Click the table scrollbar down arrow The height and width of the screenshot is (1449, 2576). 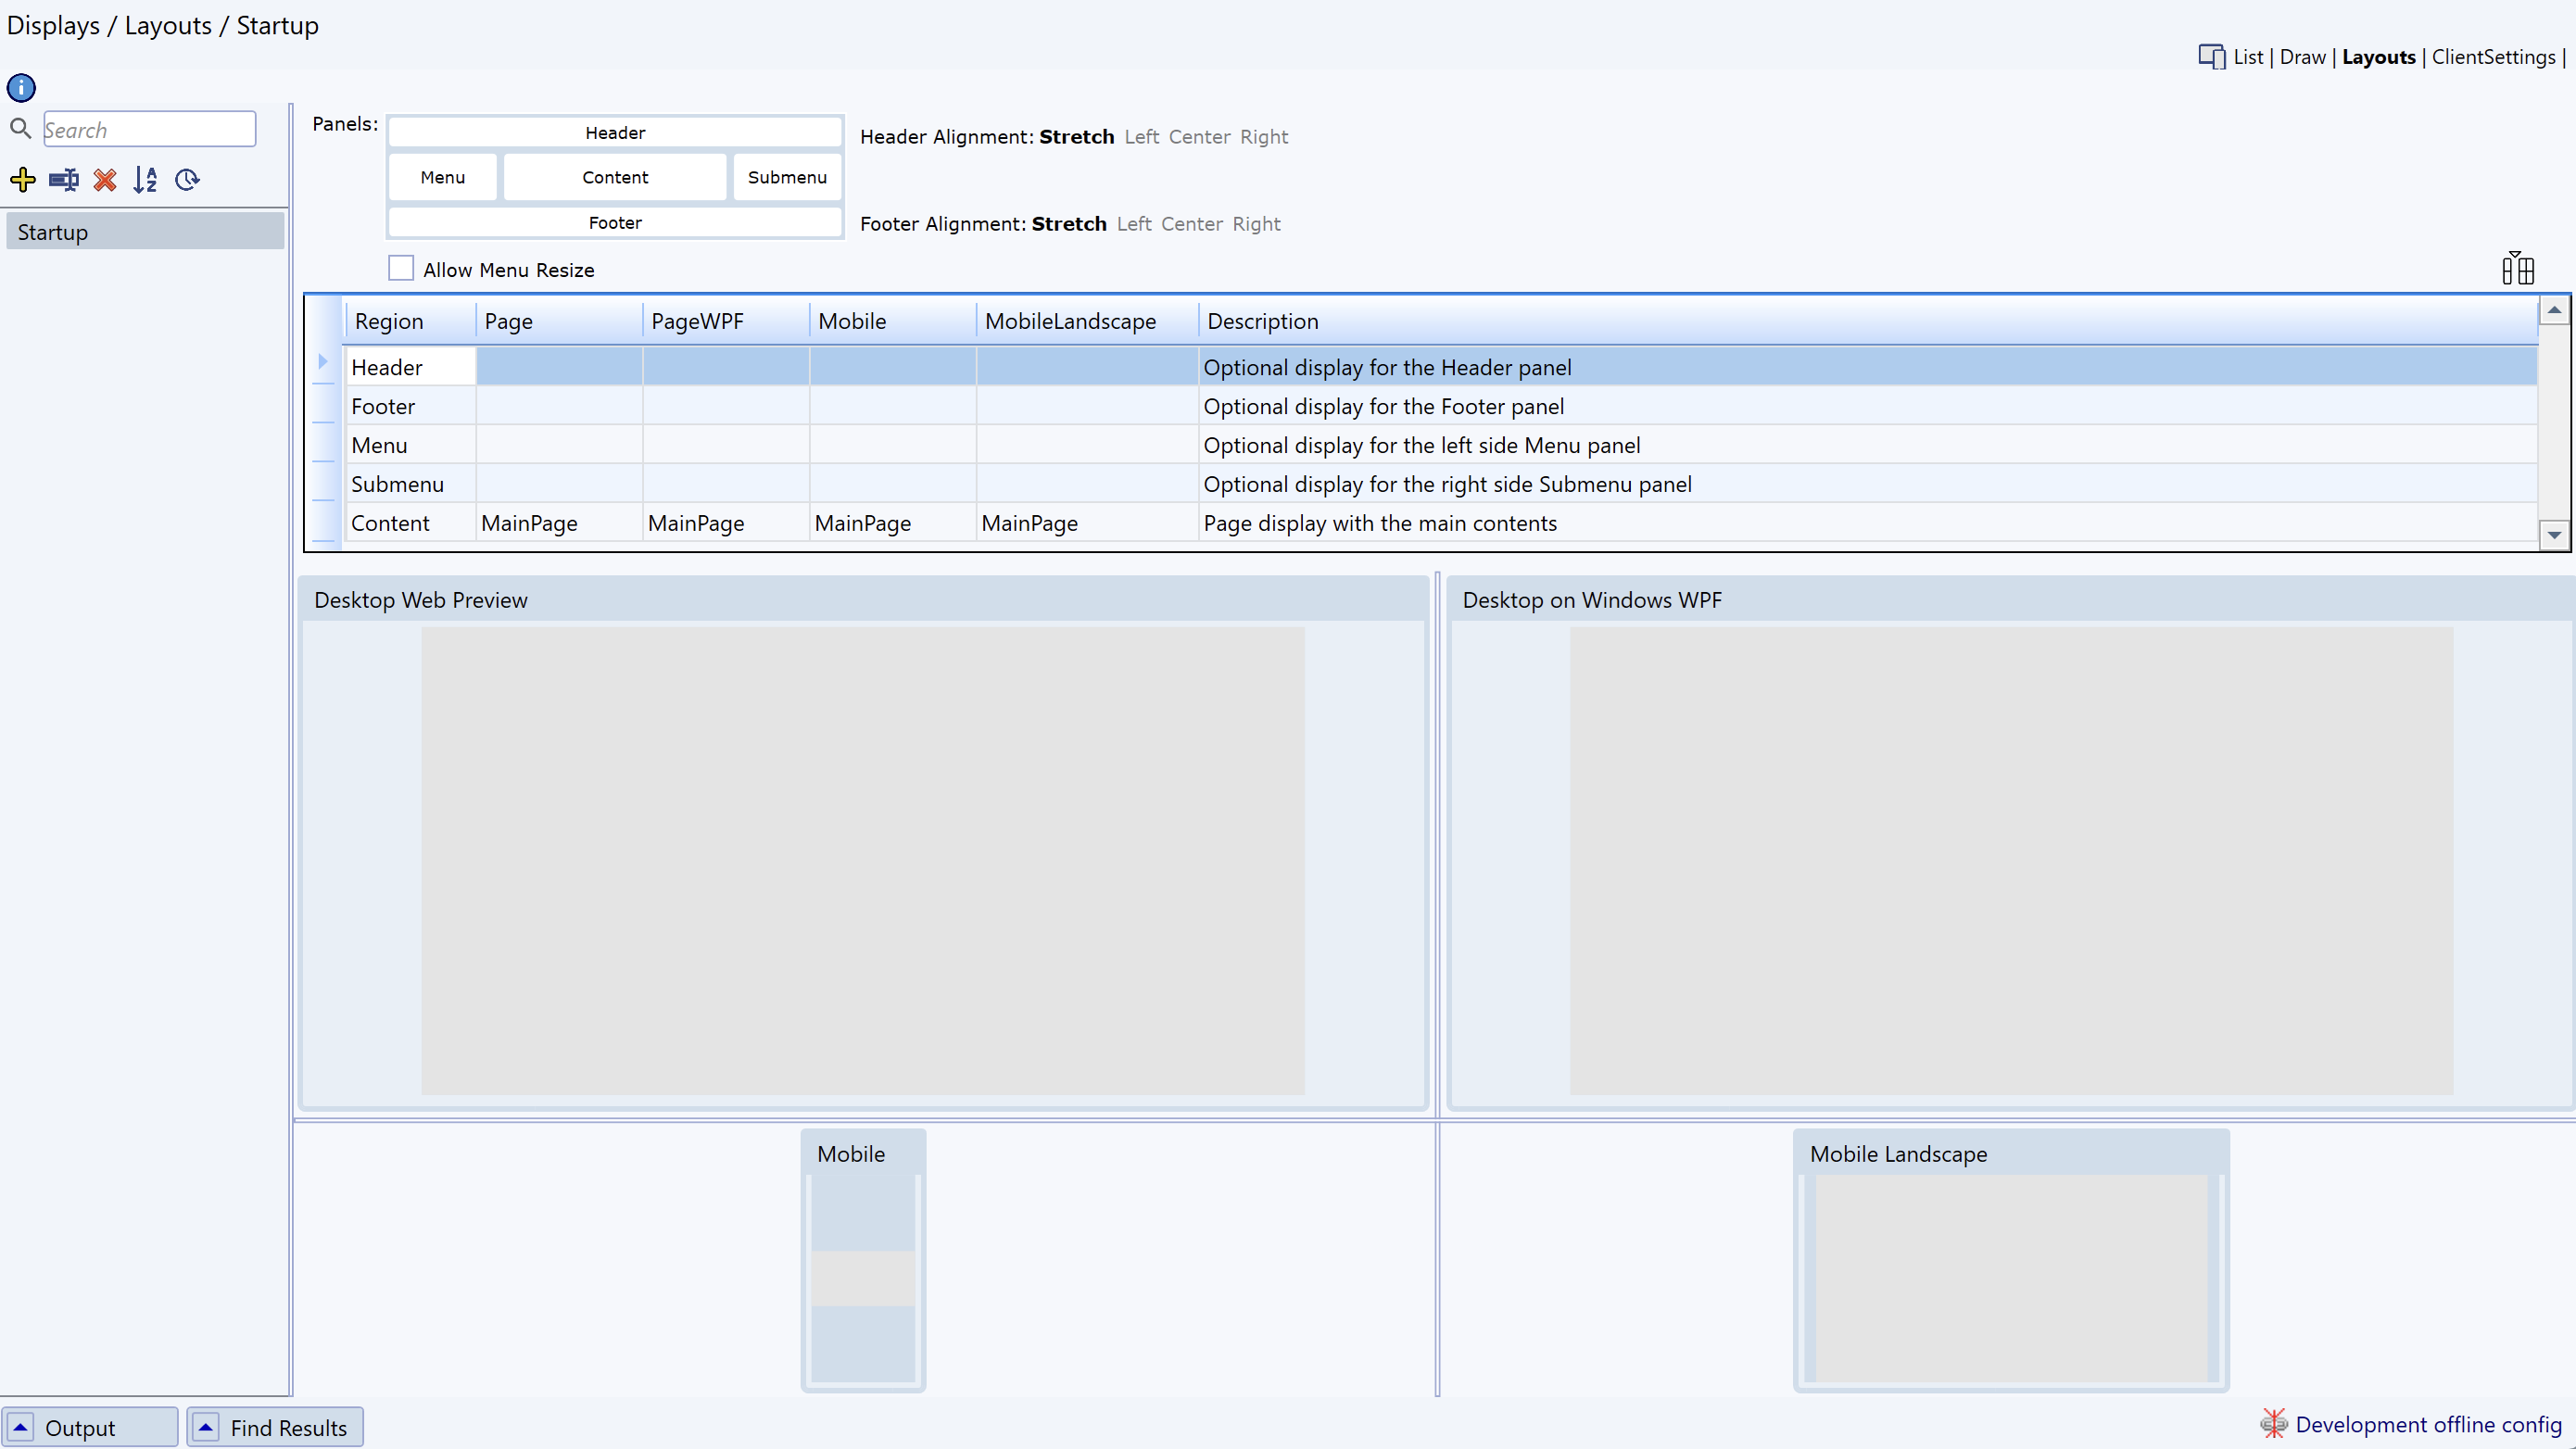[2554, 535]
